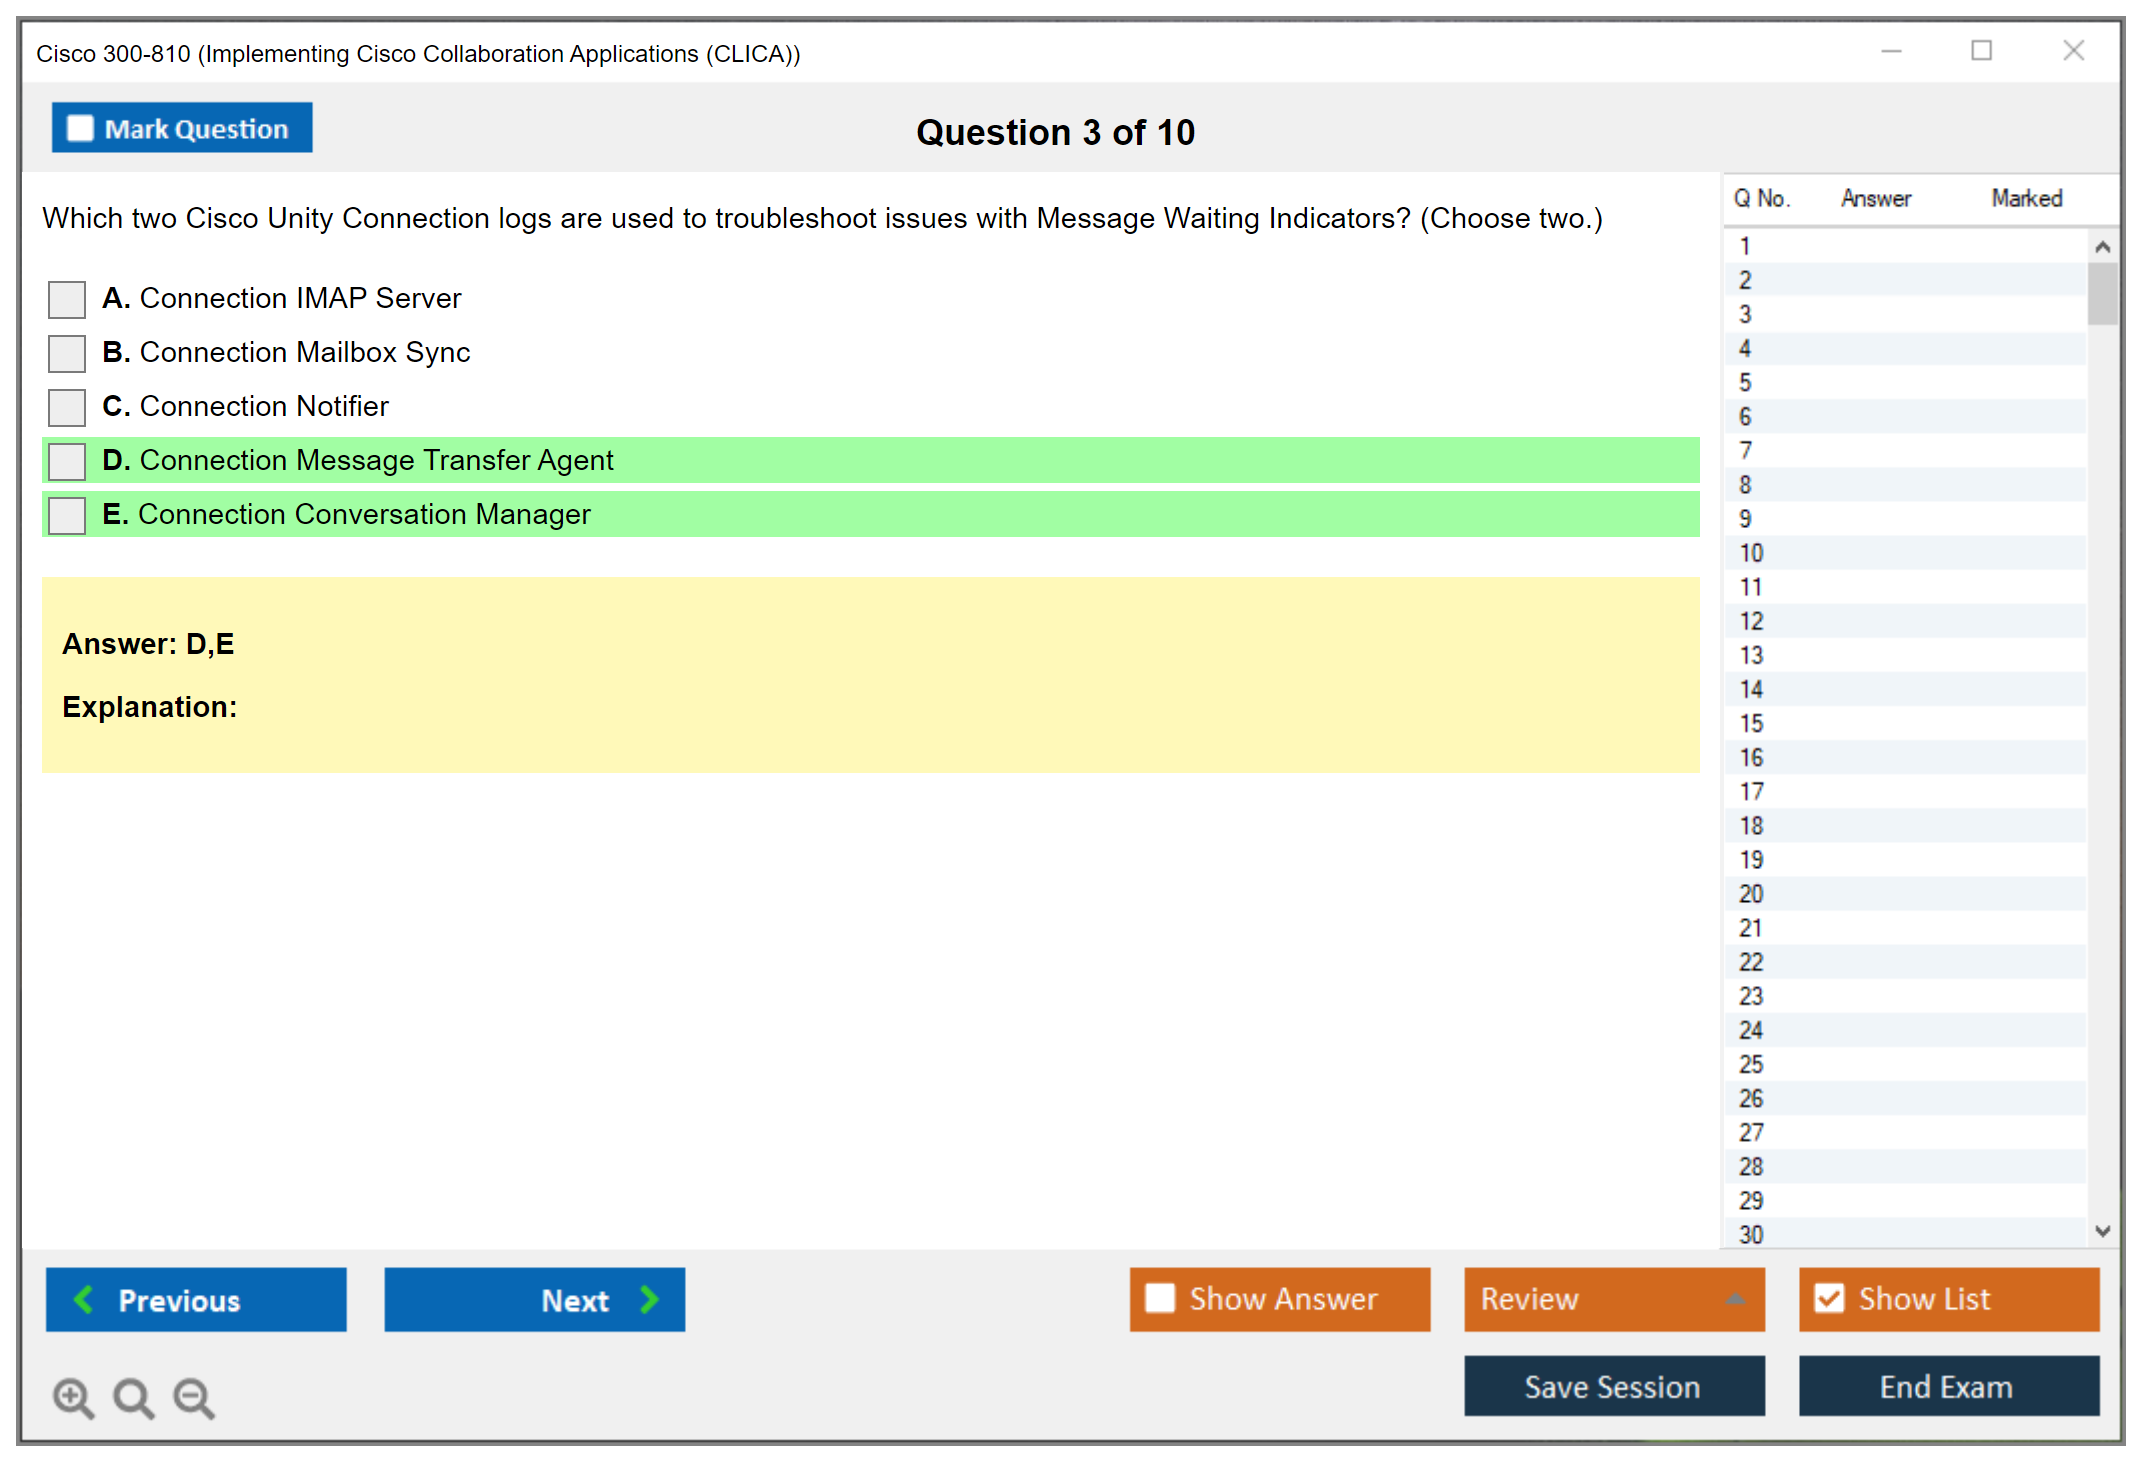Toggle the Mark Question checkbox
The height and width of the screenshot is (1470, 2150).
pyautogui.click(x=80, y=128)
